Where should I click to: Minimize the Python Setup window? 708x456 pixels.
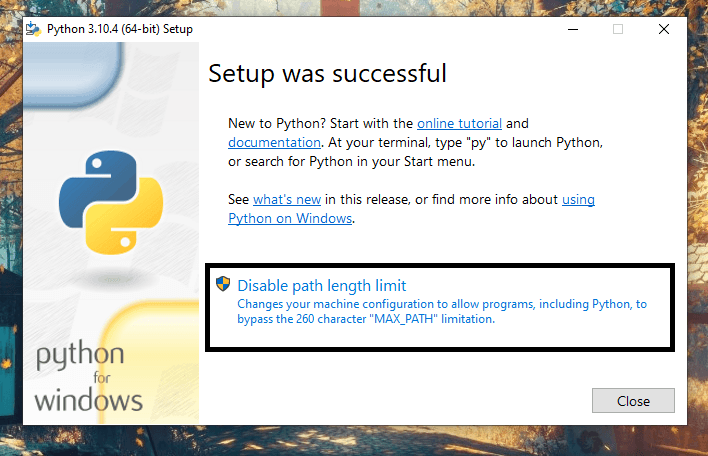pyautogui.click(x=573, y=29)
